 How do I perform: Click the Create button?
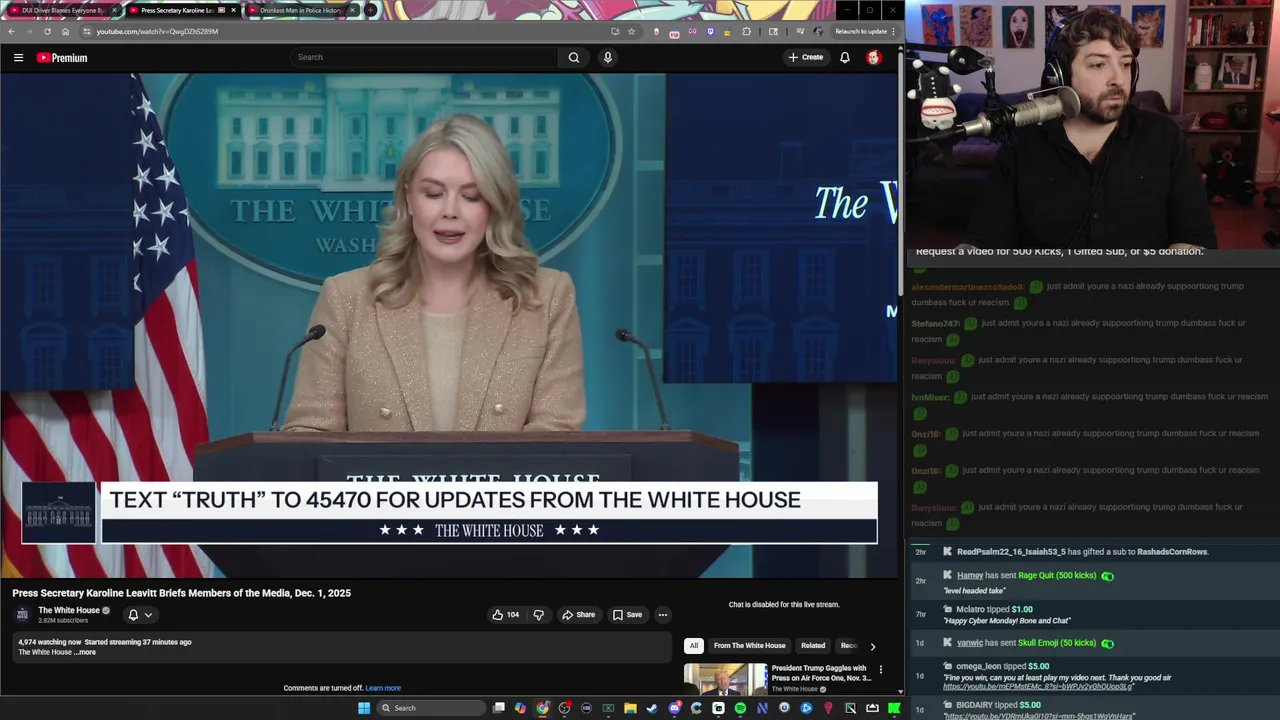806,57
